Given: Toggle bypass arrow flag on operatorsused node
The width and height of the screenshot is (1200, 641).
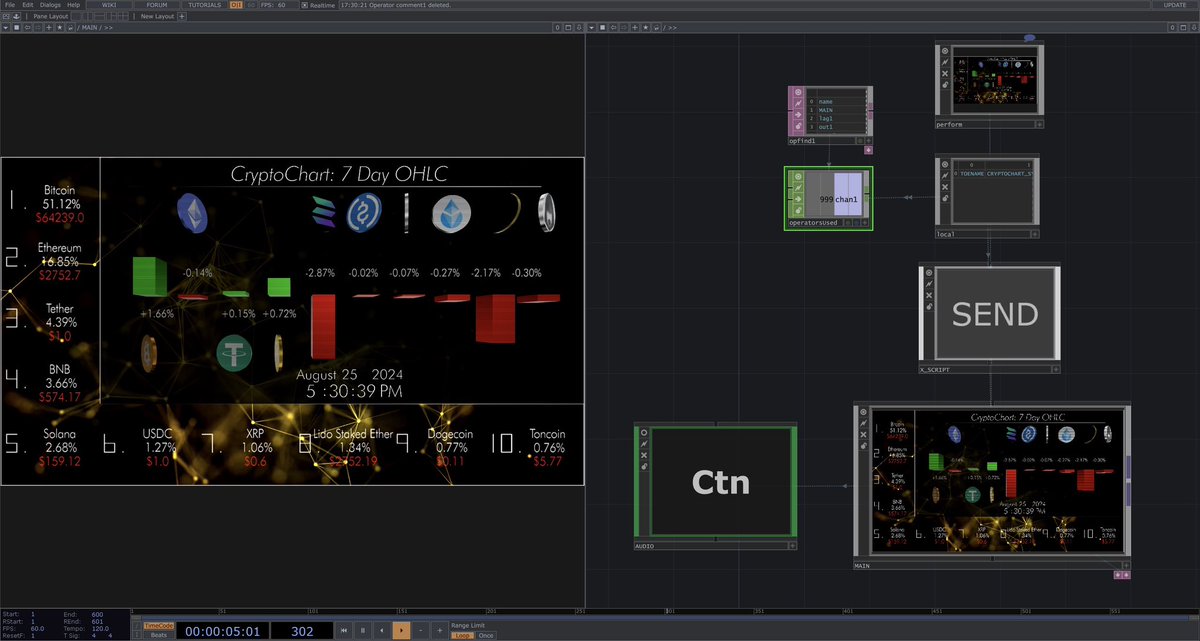Looking at the screenshot, I should (798, 199).
